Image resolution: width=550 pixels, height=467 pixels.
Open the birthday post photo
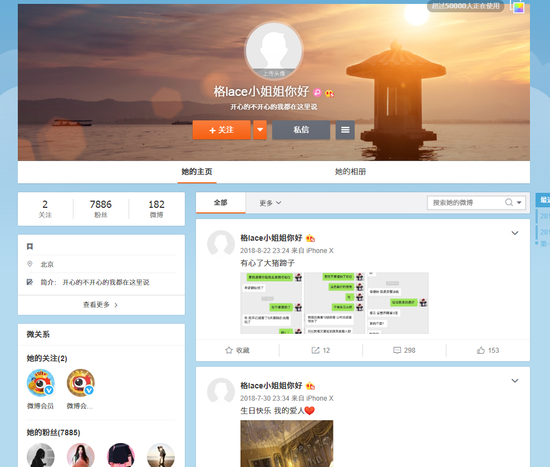click(x=287, y=443)
